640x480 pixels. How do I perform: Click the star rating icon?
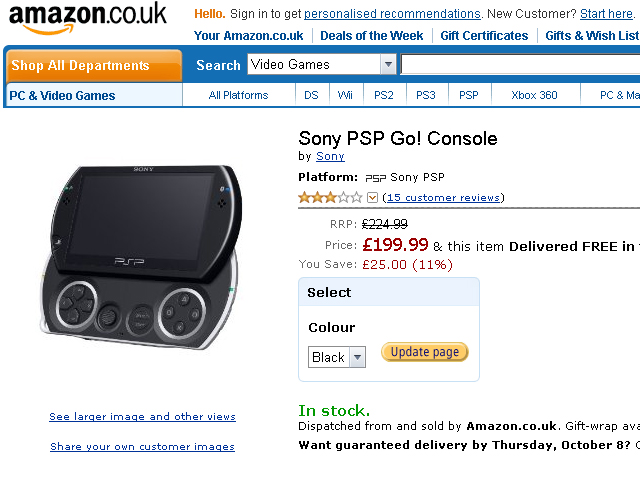[x=330, y=198]
